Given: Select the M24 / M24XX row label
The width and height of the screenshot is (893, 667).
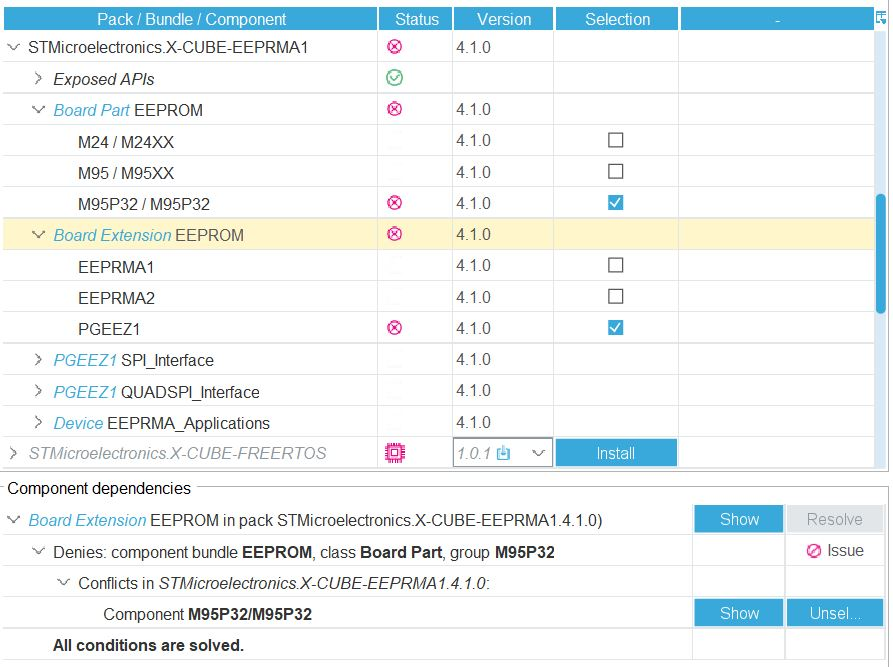Looking at the screenshot, I should coord(126,142).
